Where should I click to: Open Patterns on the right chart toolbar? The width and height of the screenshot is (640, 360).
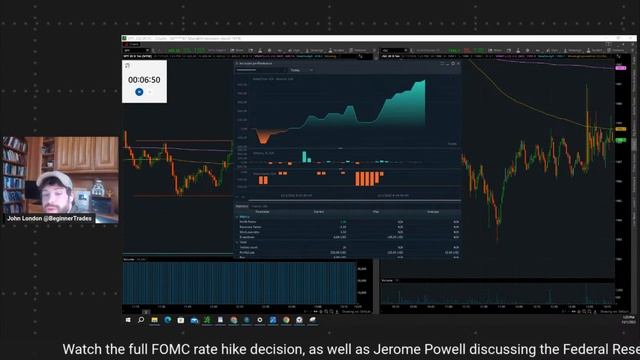click(616, 50)
